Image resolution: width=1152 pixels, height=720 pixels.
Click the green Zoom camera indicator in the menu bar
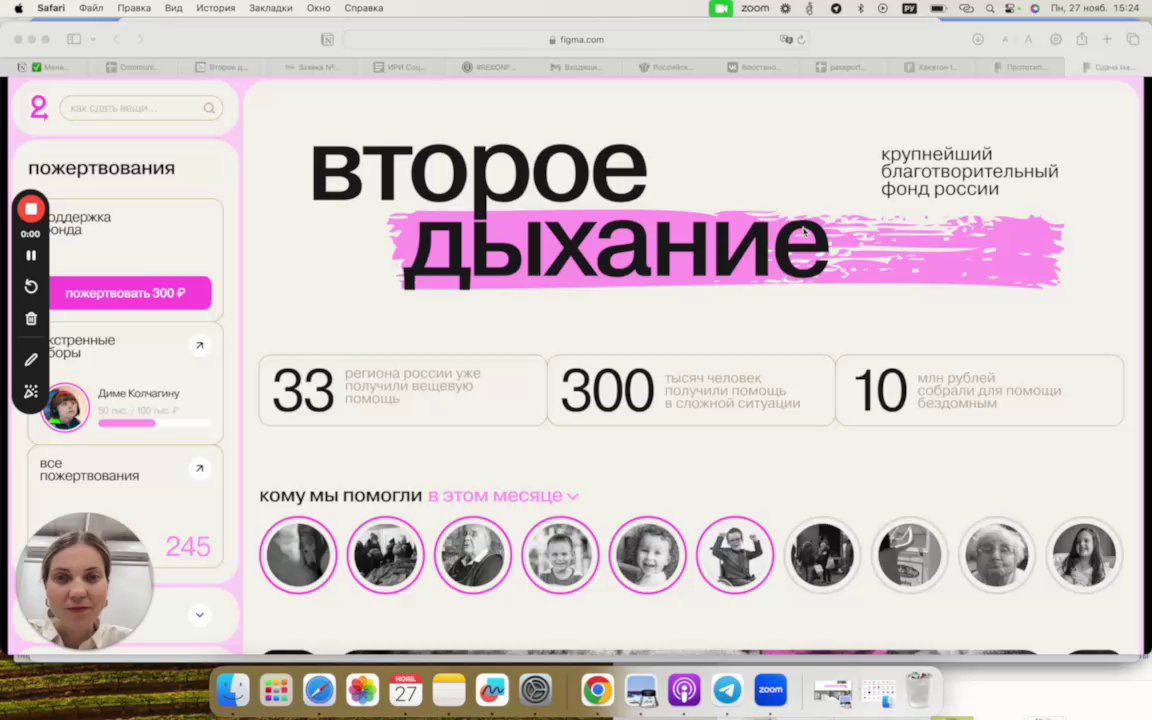point(721,8)
